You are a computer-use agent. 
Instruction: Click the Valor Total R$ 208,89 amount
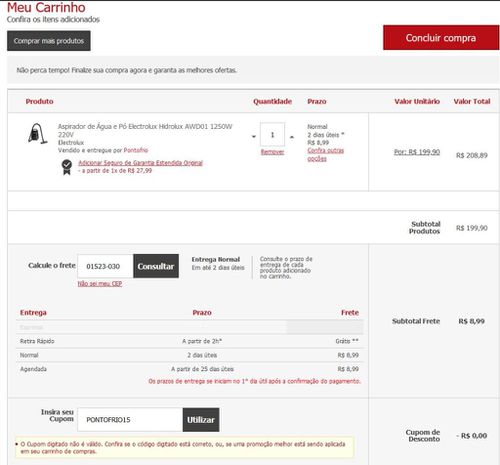tap(472, 155)
